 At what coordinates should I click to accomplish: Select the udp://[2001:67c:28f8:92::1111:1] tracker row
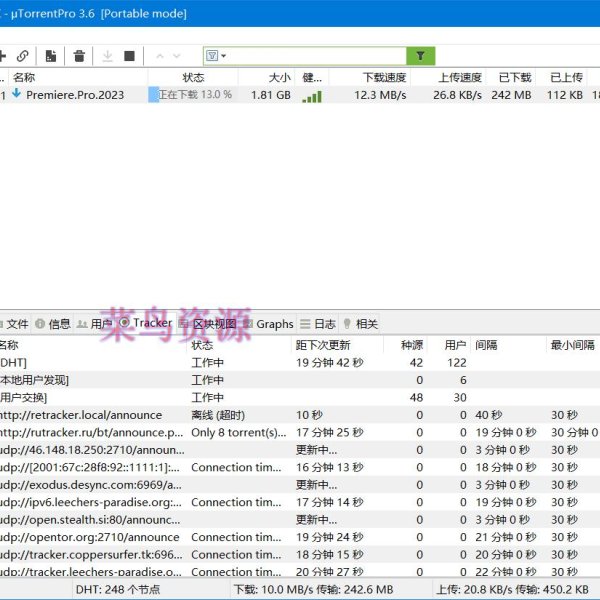[300, 467]
